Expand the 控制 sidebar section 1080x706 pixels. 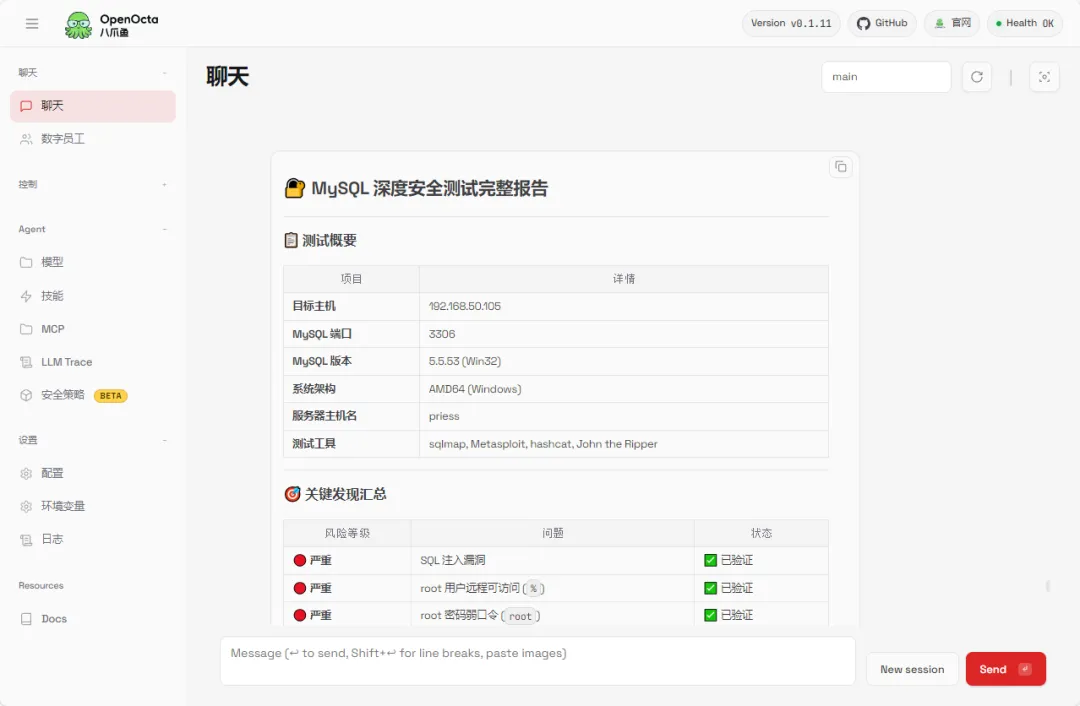(165, 185)
